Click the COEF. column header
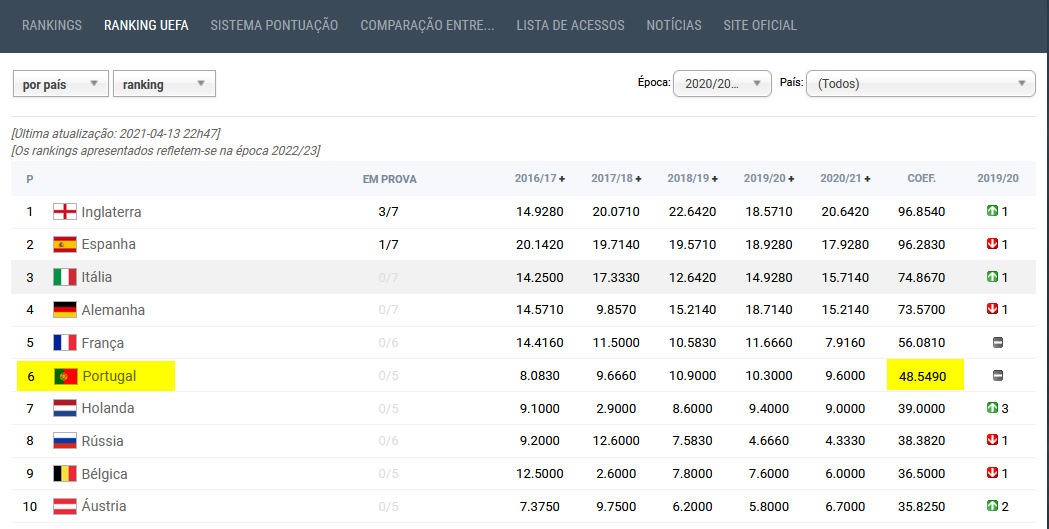The width and height of the screenshot is (1049, 529). 921,179
